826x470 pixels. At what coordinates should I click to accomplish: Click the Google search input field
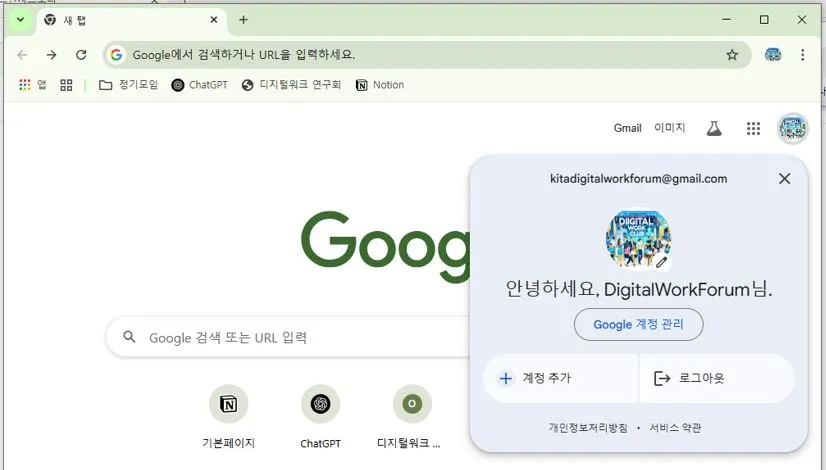coord(288,337)
